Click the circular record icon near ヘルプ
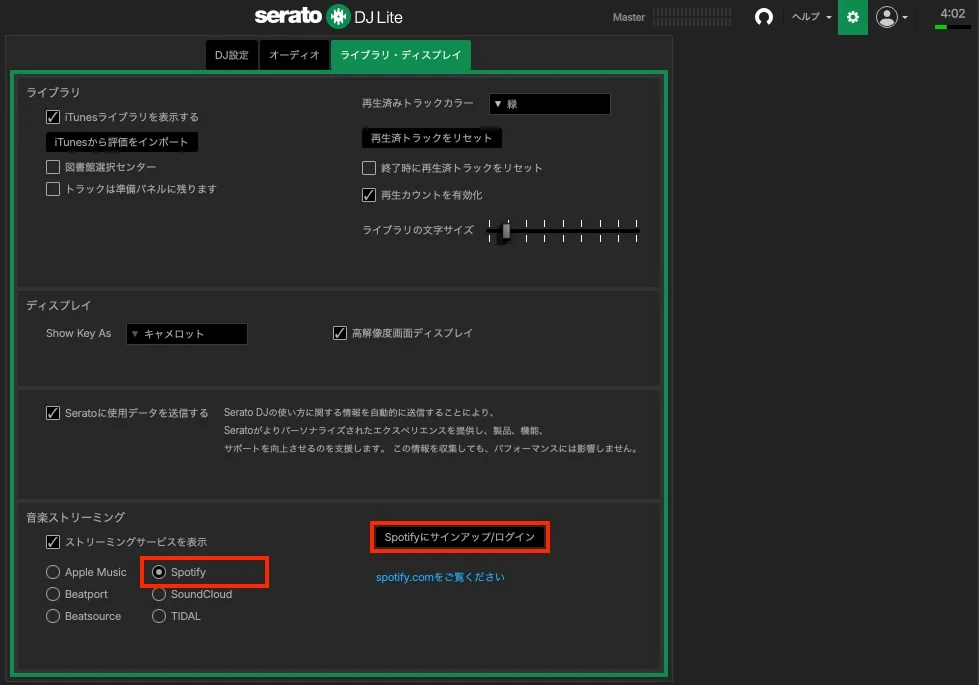Viewport: 979px width, 685px height. (x=763, y=17)
